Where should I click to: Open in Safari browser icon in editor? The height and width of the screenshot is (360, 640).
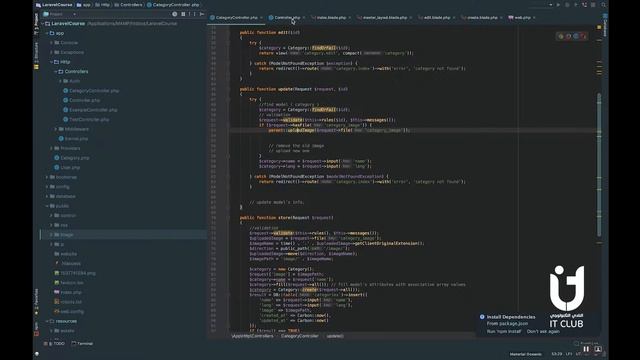click(x=576, y=36)
